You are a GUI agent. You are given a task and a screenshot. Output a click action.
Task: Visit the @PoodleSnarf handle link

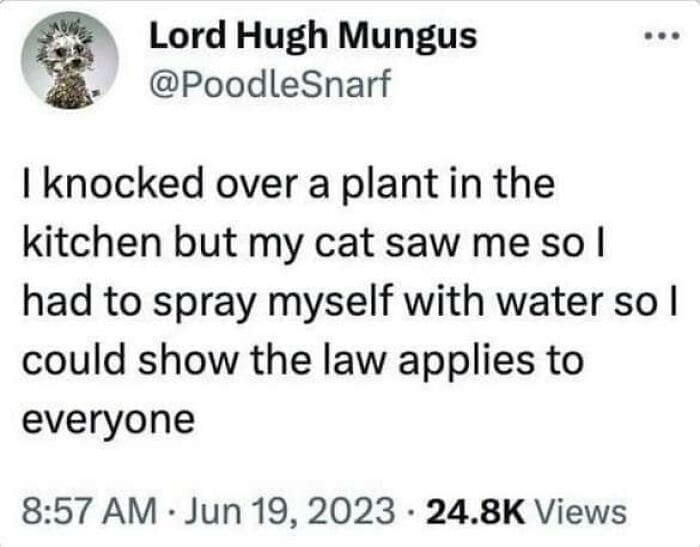(x=270, y=84)
